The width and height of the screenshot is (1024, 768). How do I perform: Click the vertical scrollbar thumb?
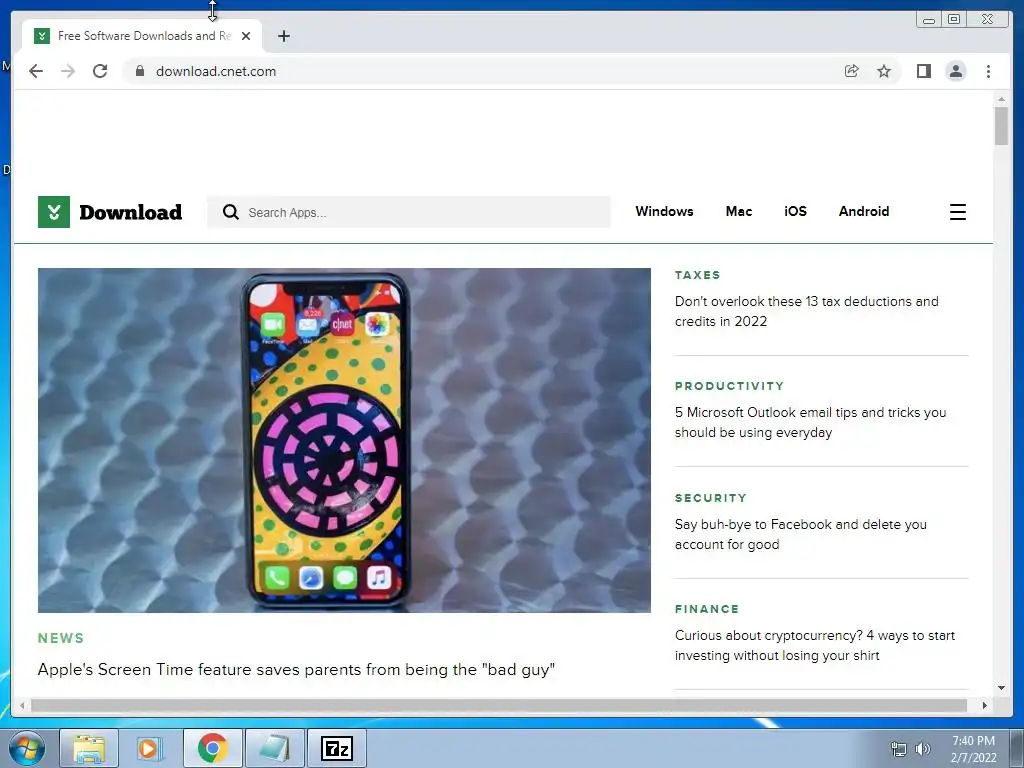pyautogui.click(x=1001, y=125)
